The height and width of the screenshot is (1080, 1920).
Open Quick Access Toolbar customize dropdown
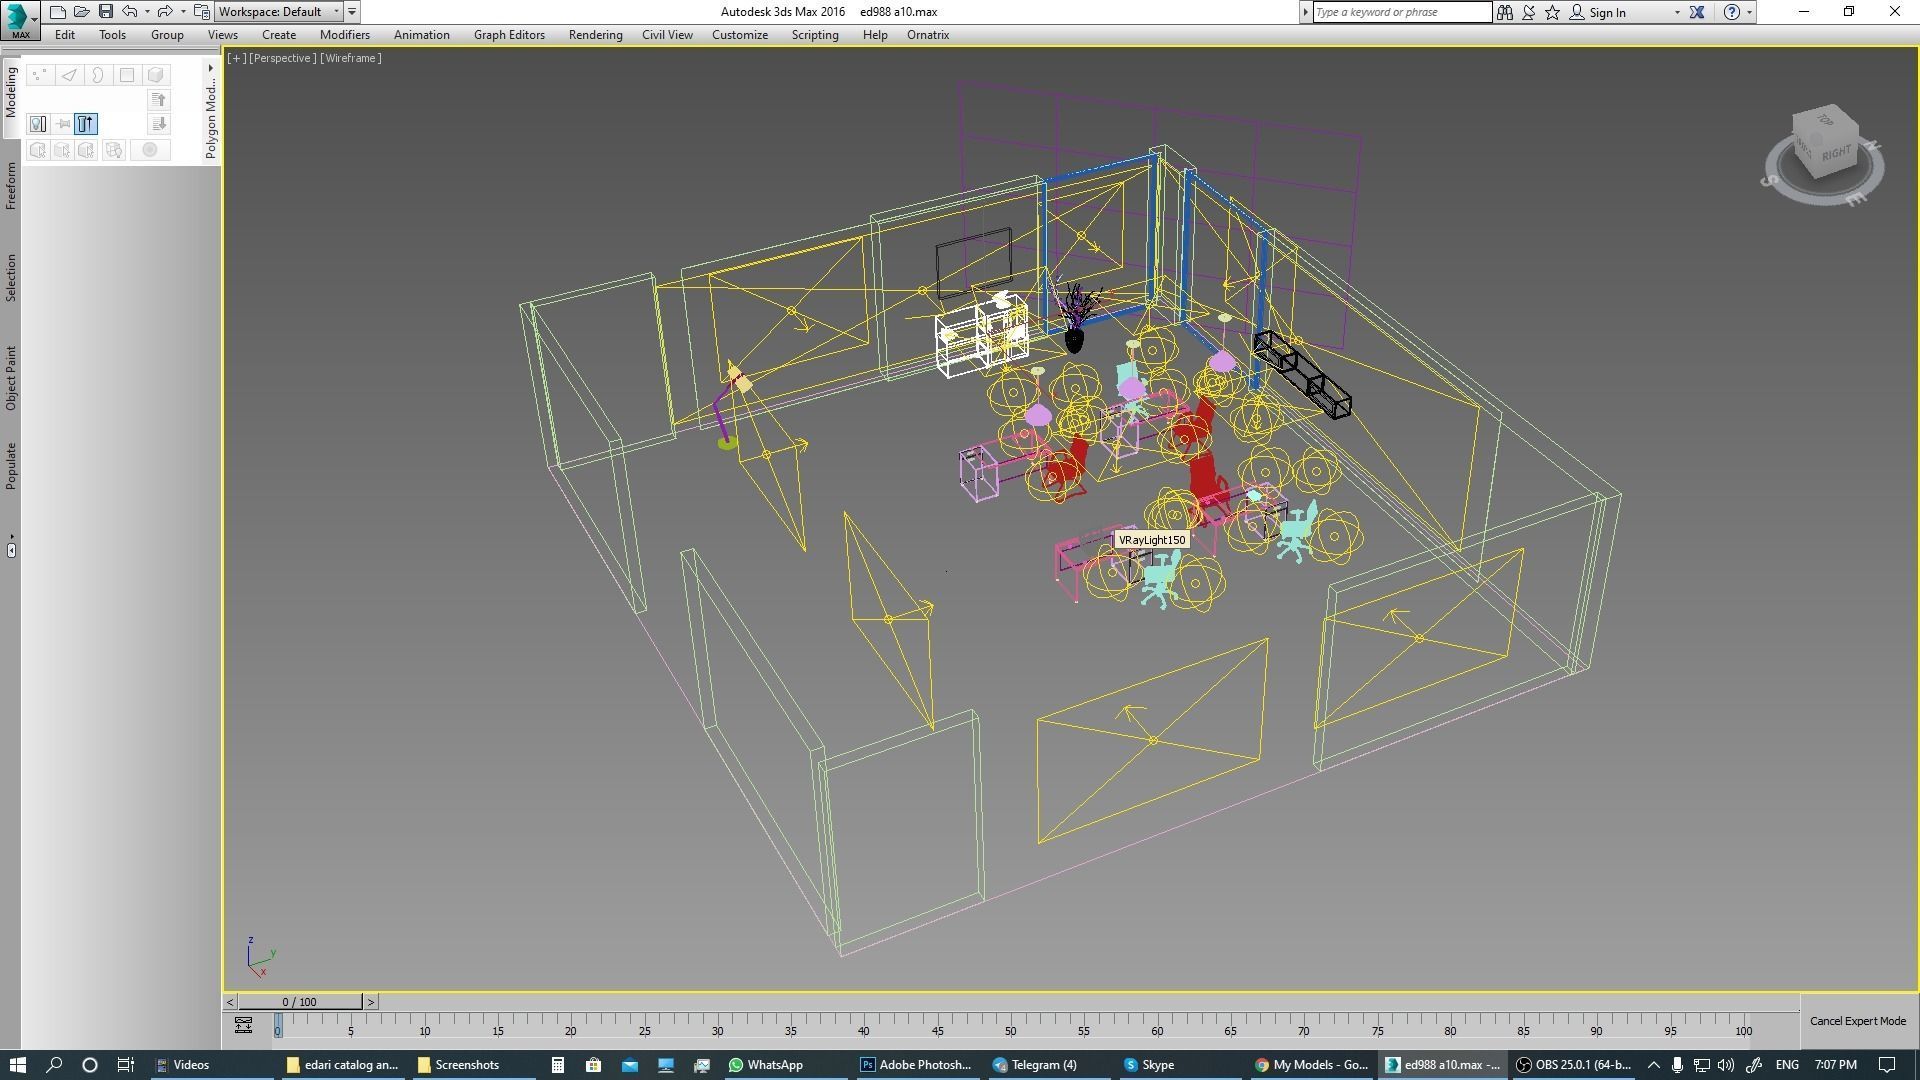tap(352, 12)
